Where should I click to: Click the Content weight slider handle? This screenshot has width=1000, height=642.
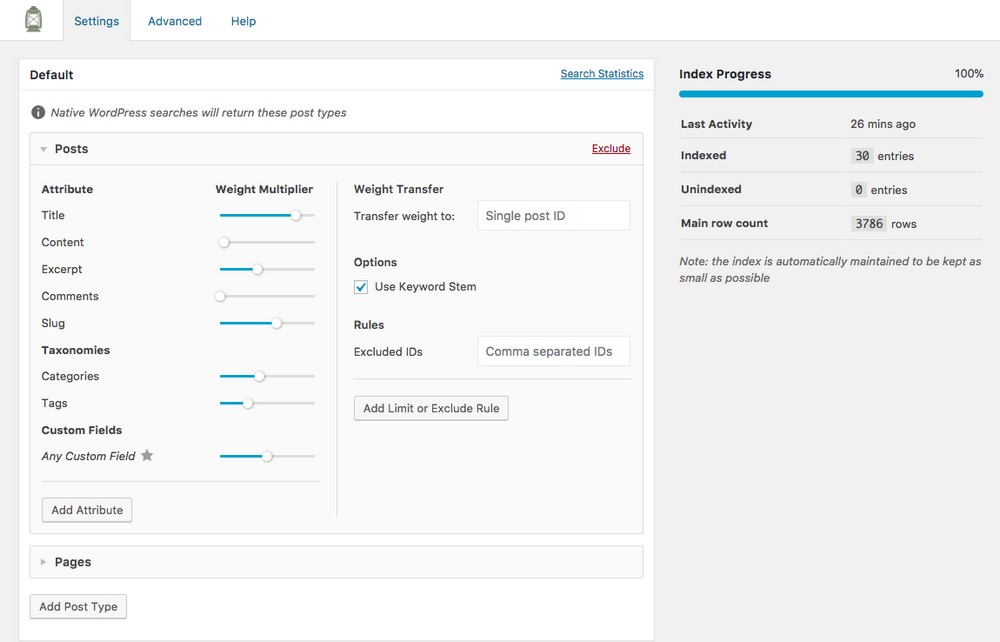coord(224,242)
